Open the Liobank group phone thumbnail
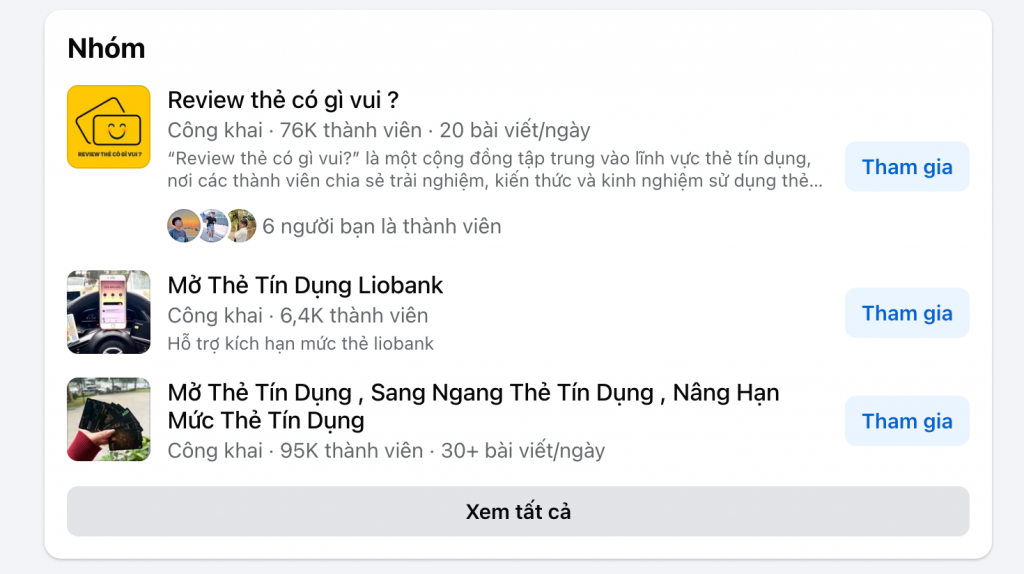Image resolution: width=1024 pixels, height=574 pixels. point(108,312)
